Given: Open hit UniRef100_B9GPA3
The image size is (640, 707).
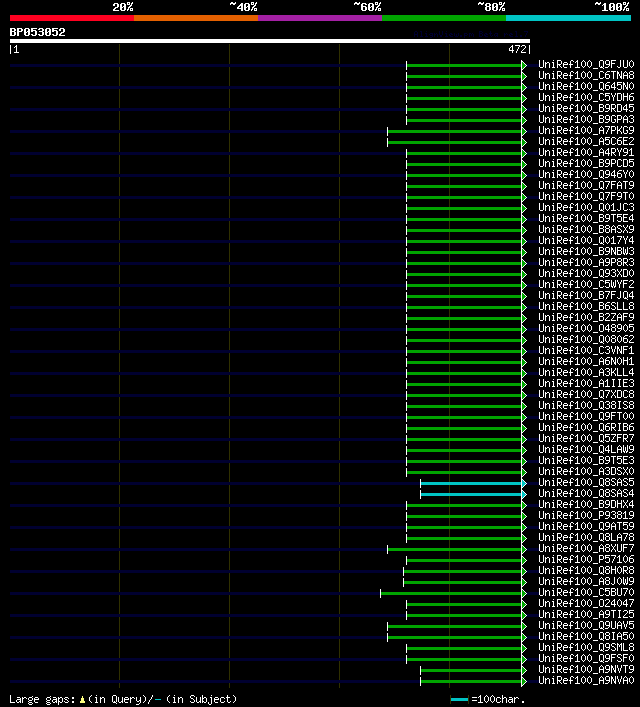Looking at the screenshot, I should (586, 119).
